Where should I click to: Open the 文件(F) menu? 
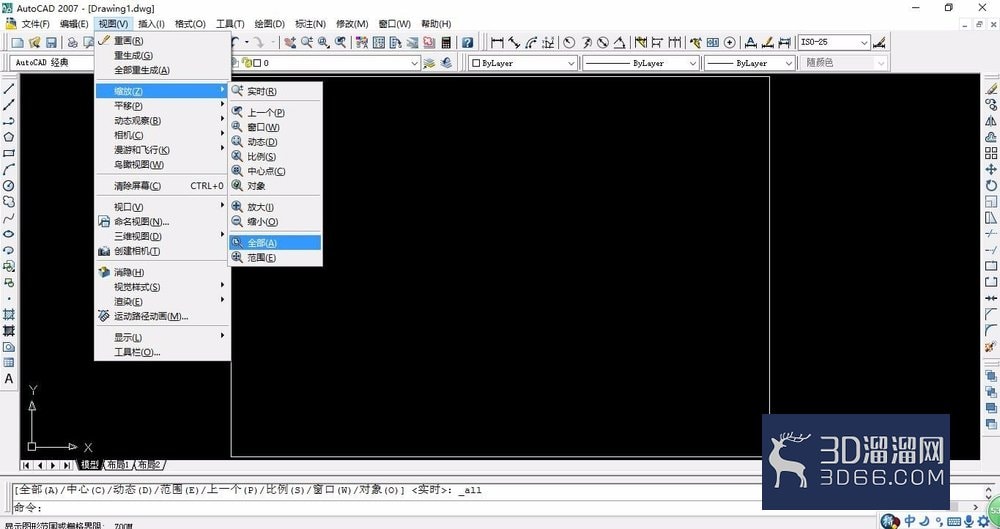[x=35, y=24]
